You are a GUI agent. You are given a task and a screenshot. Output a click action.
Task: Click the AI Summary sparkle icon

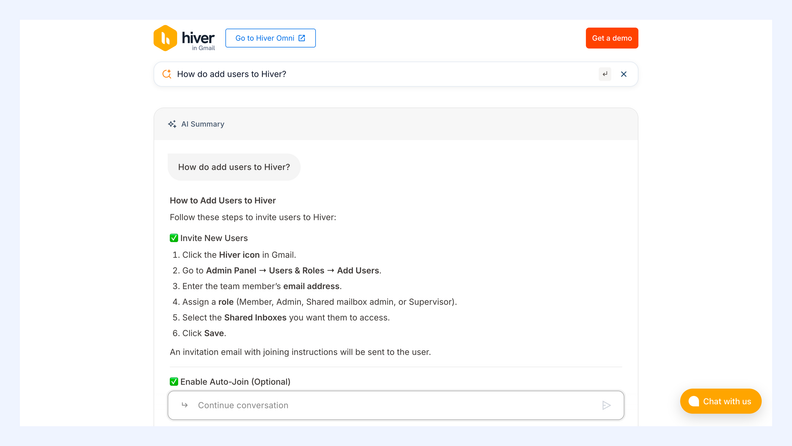[x=172, y=124]
